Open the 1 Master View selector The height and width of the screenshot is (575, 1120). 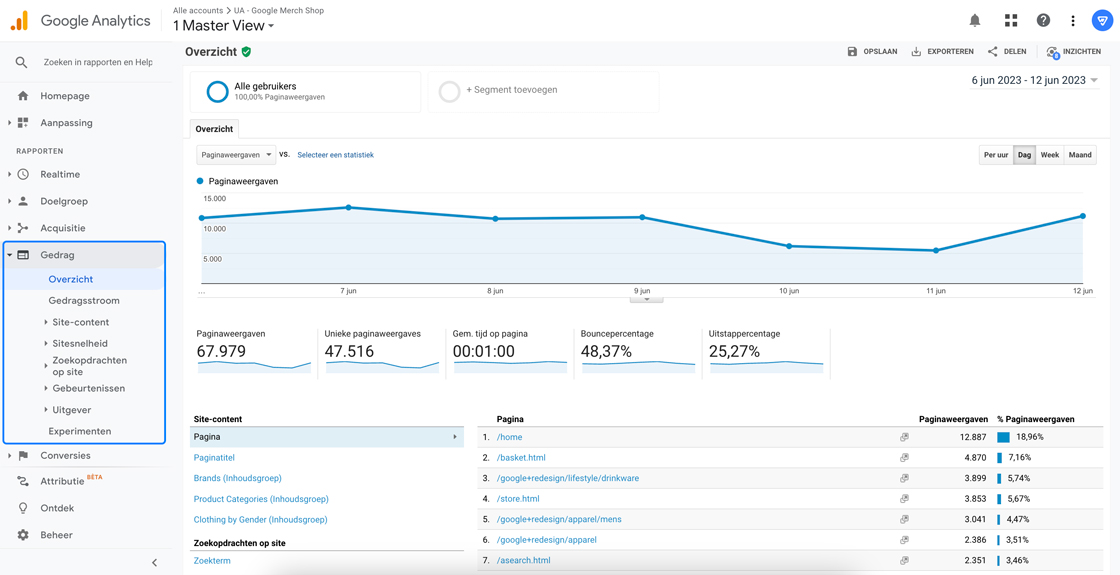pos(224,25)
